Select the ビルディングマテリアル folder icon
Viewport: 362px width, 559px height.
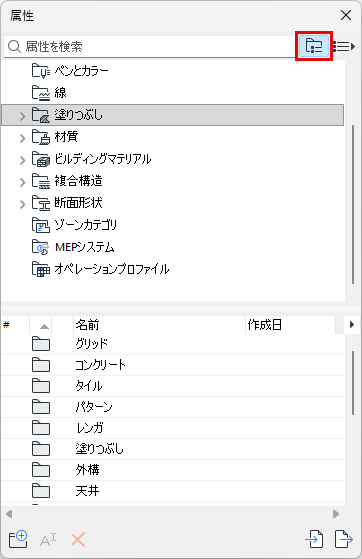click(x=41, y=159)
